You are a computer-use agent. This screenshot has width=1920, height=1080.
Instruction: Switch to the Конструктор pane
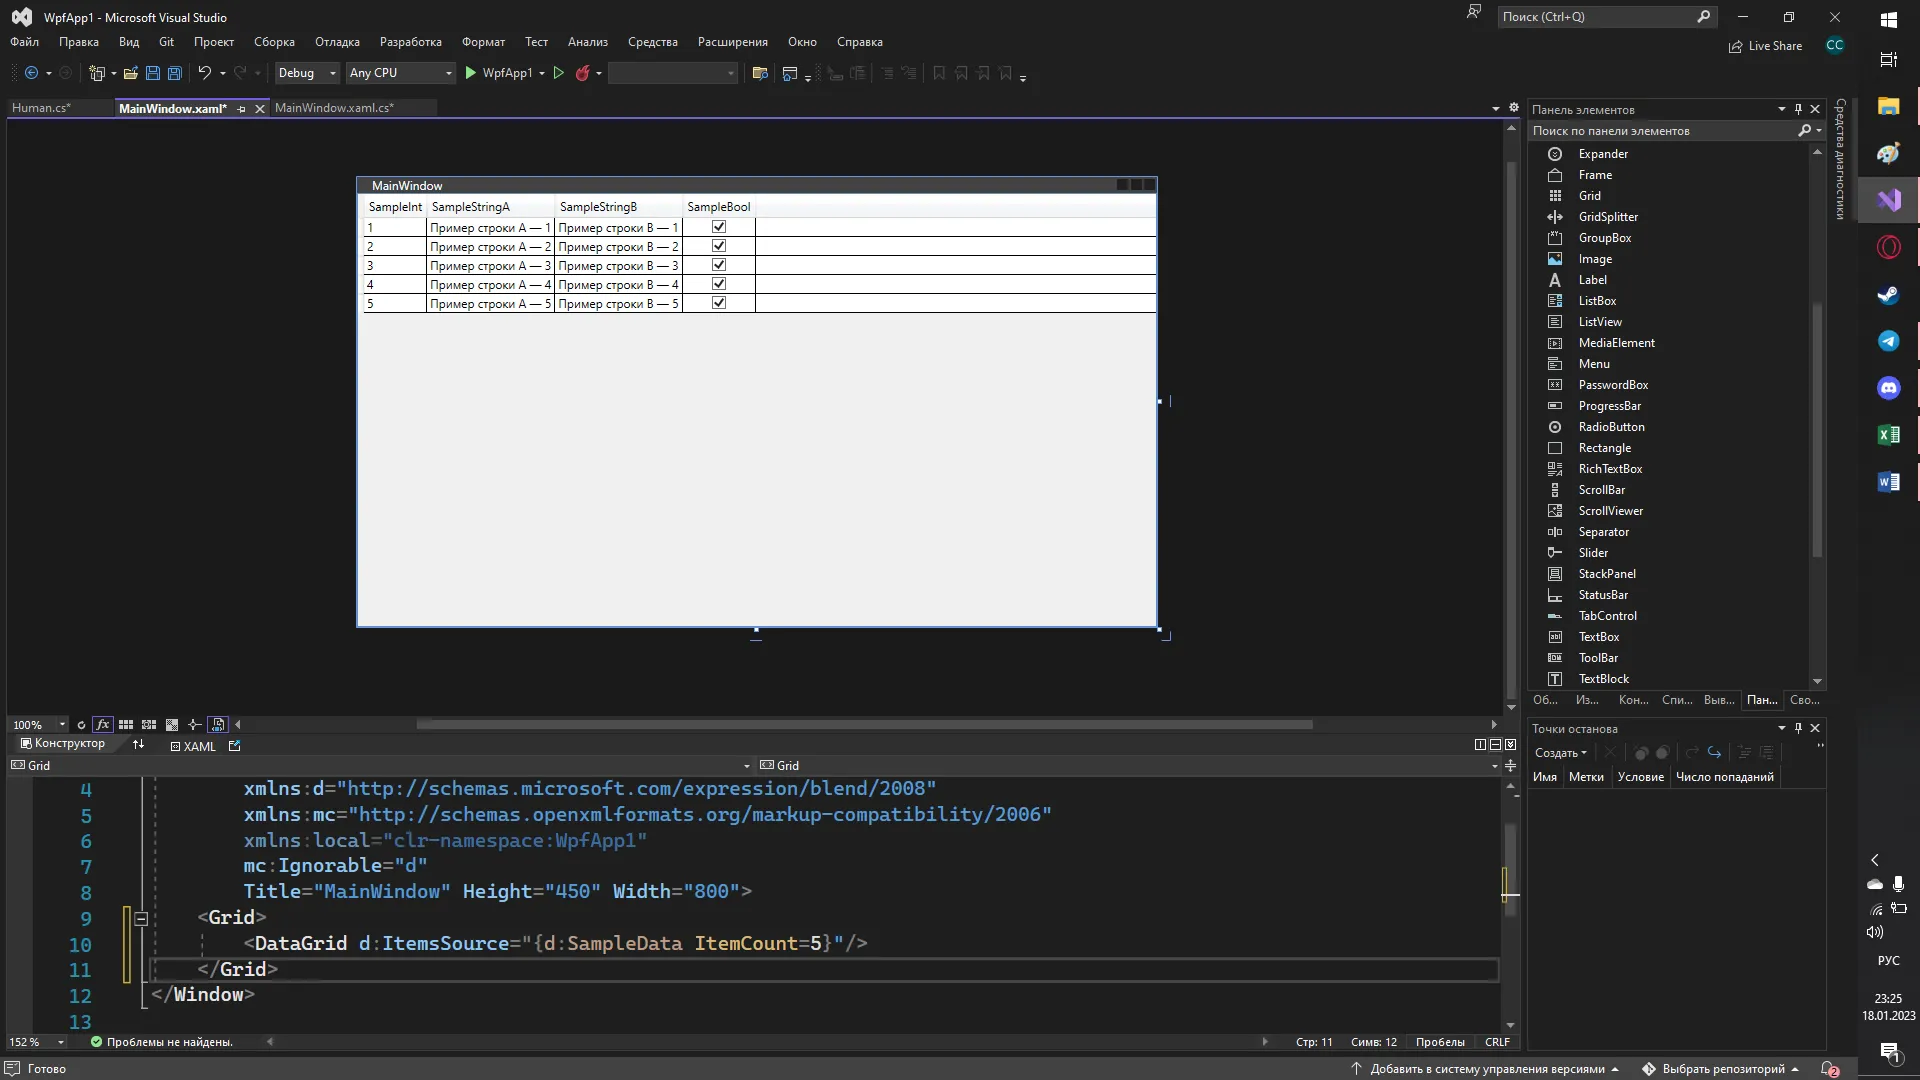tap(62, 744)
